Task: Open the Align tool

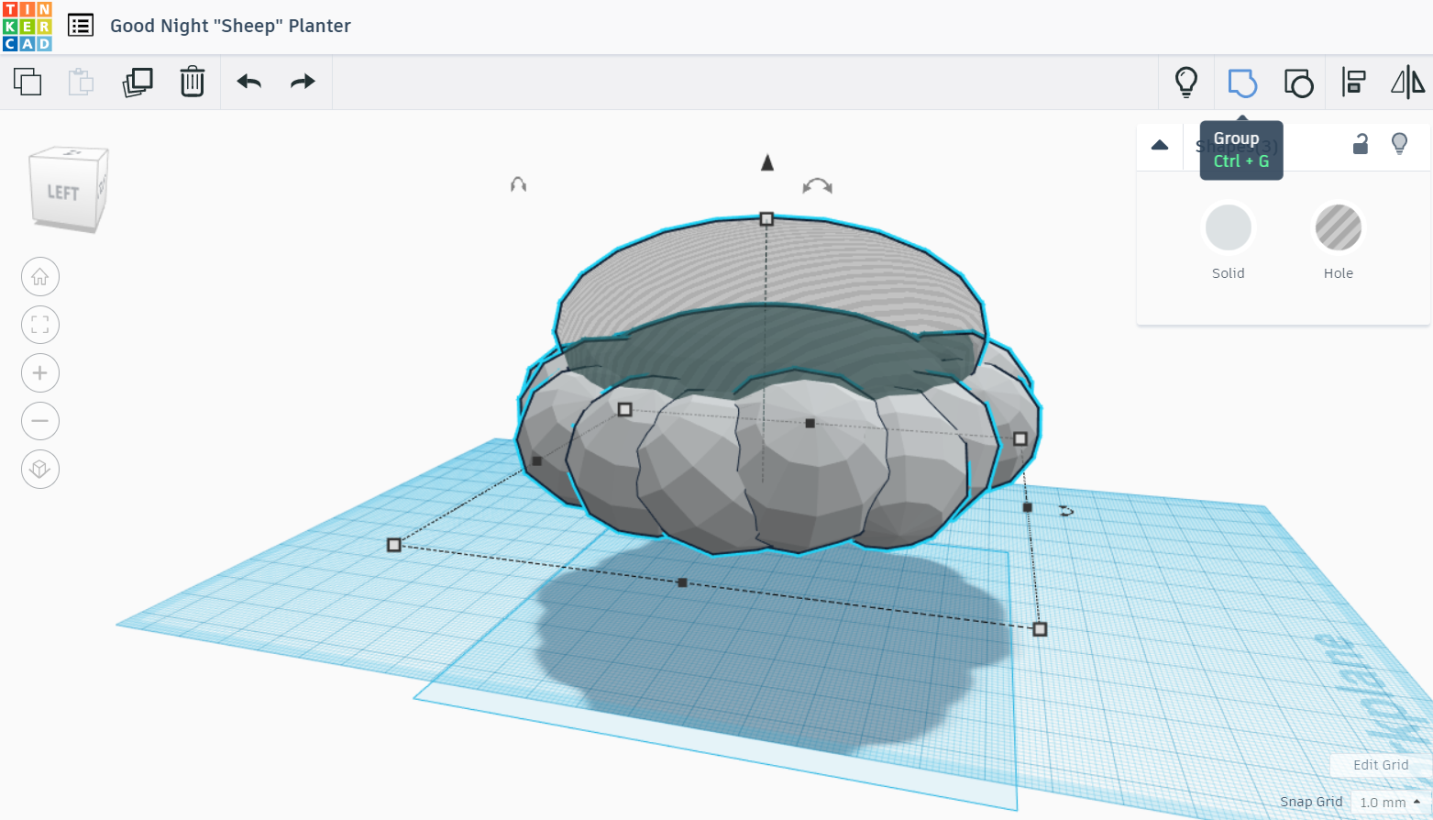Action: point(1354,82)
